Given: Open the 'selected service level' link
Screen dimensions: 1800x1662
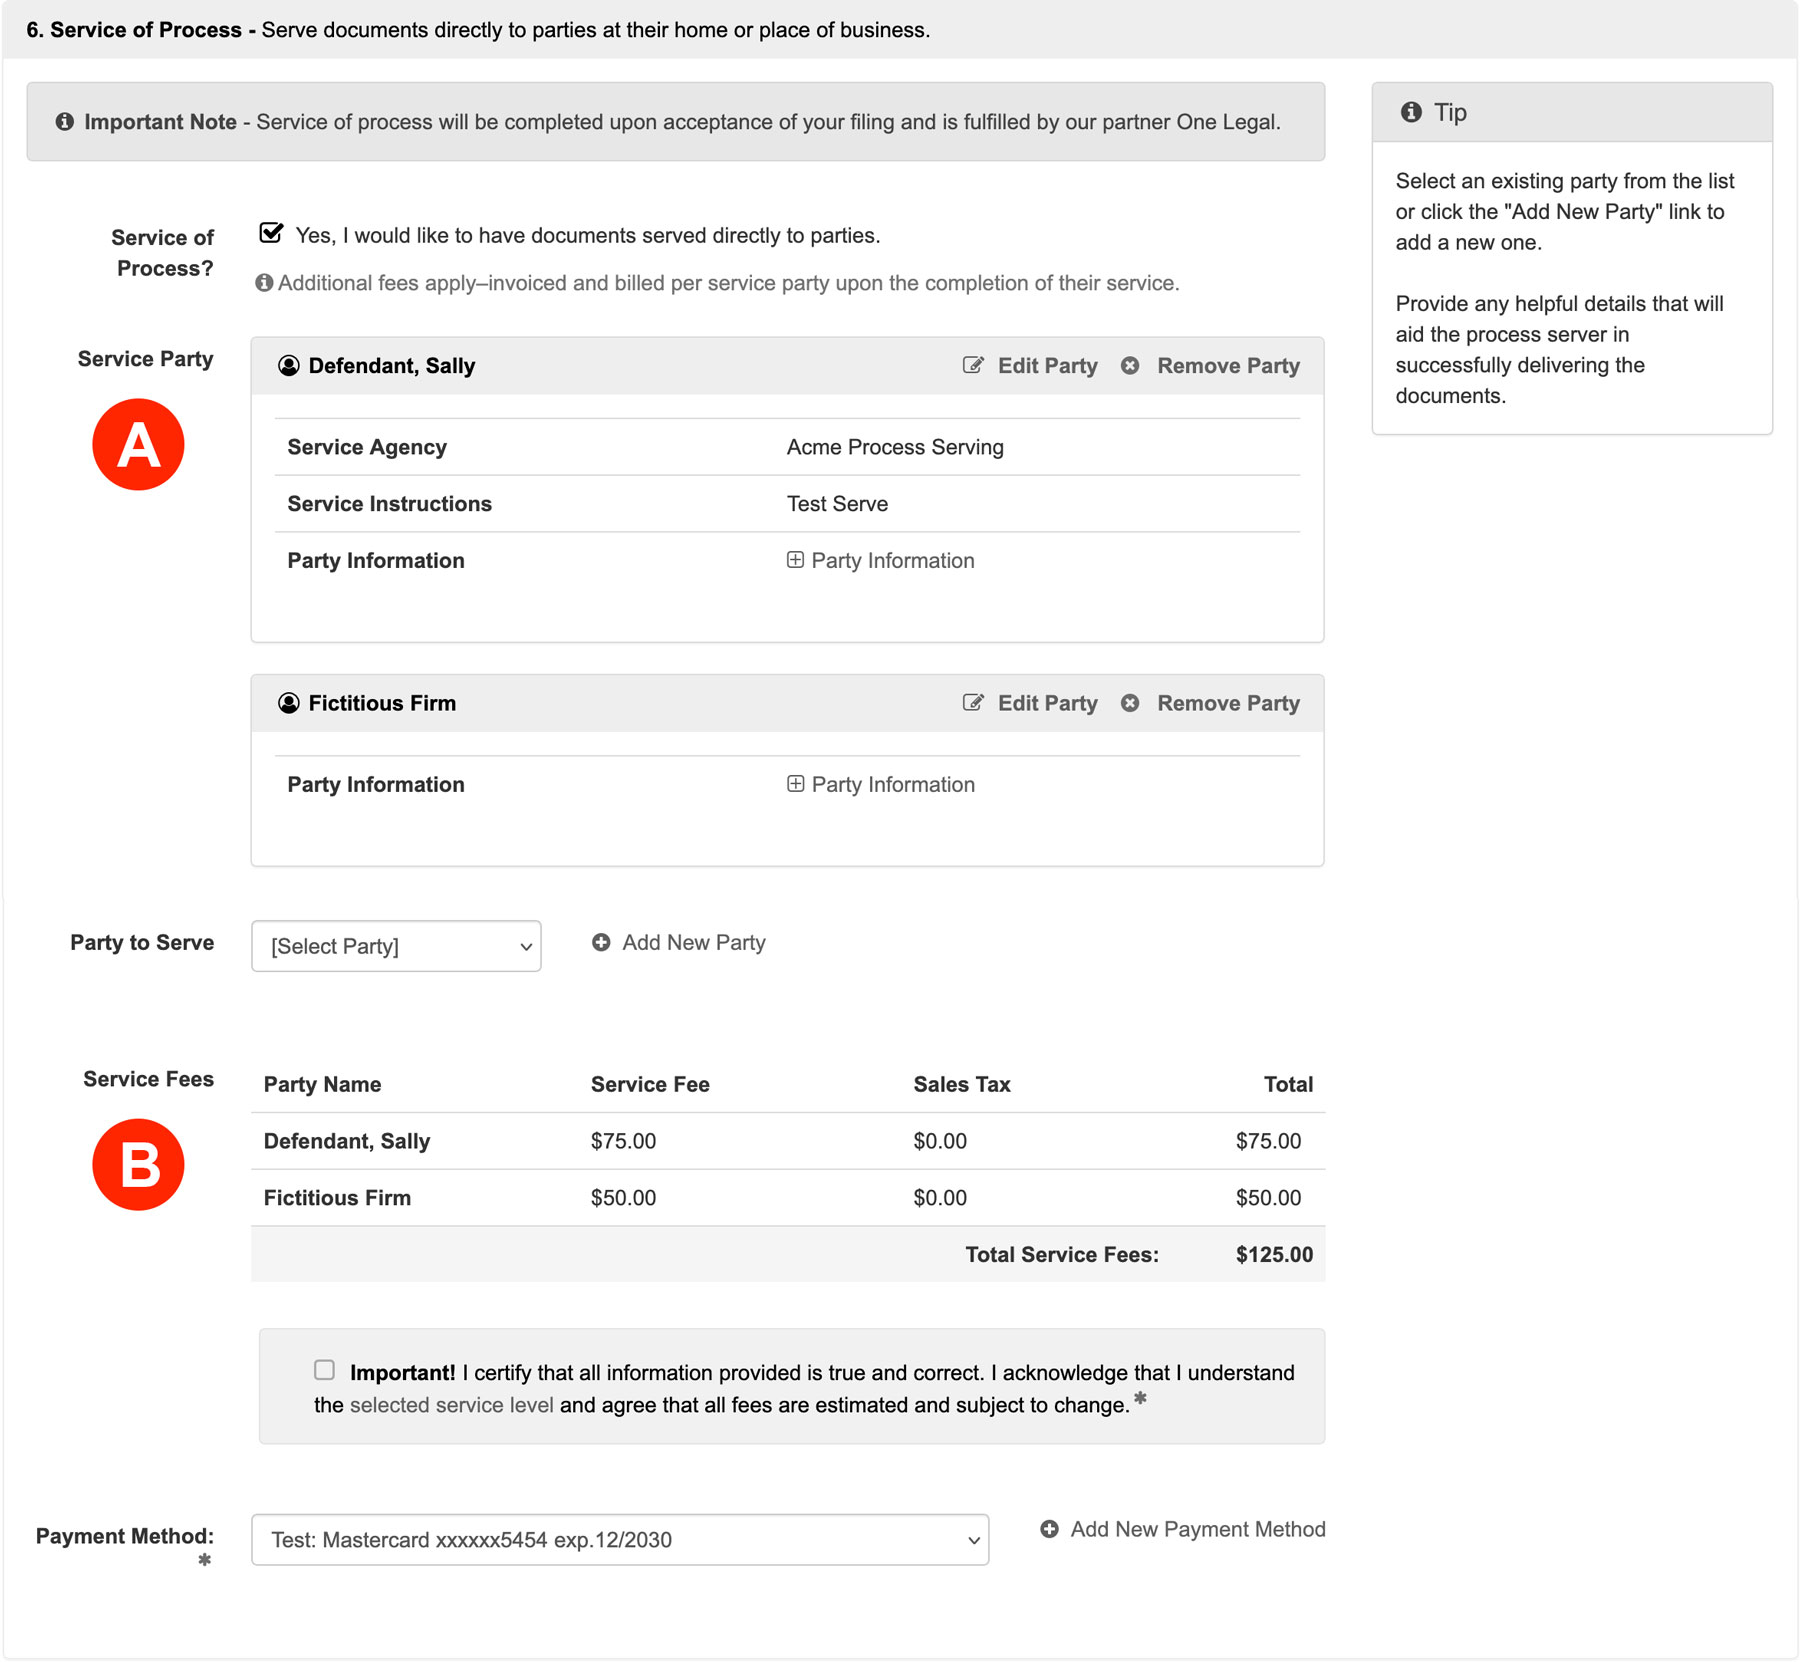Looking at the screenshot, I should pyautogui.click(x=451, y=1405).
